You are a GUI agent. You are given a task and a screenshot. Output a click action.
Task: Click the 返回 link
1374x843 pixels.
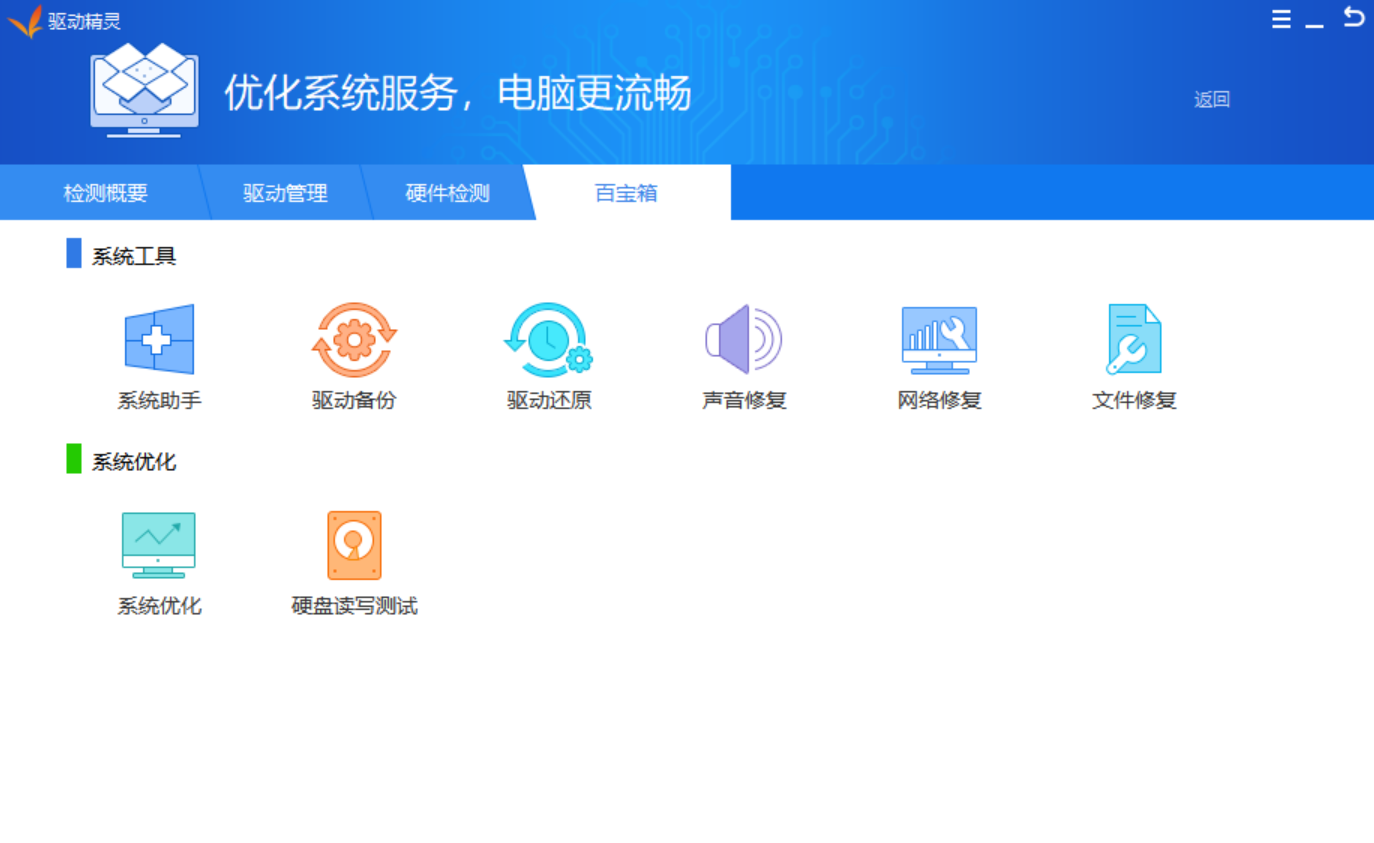click(1212, 100)
